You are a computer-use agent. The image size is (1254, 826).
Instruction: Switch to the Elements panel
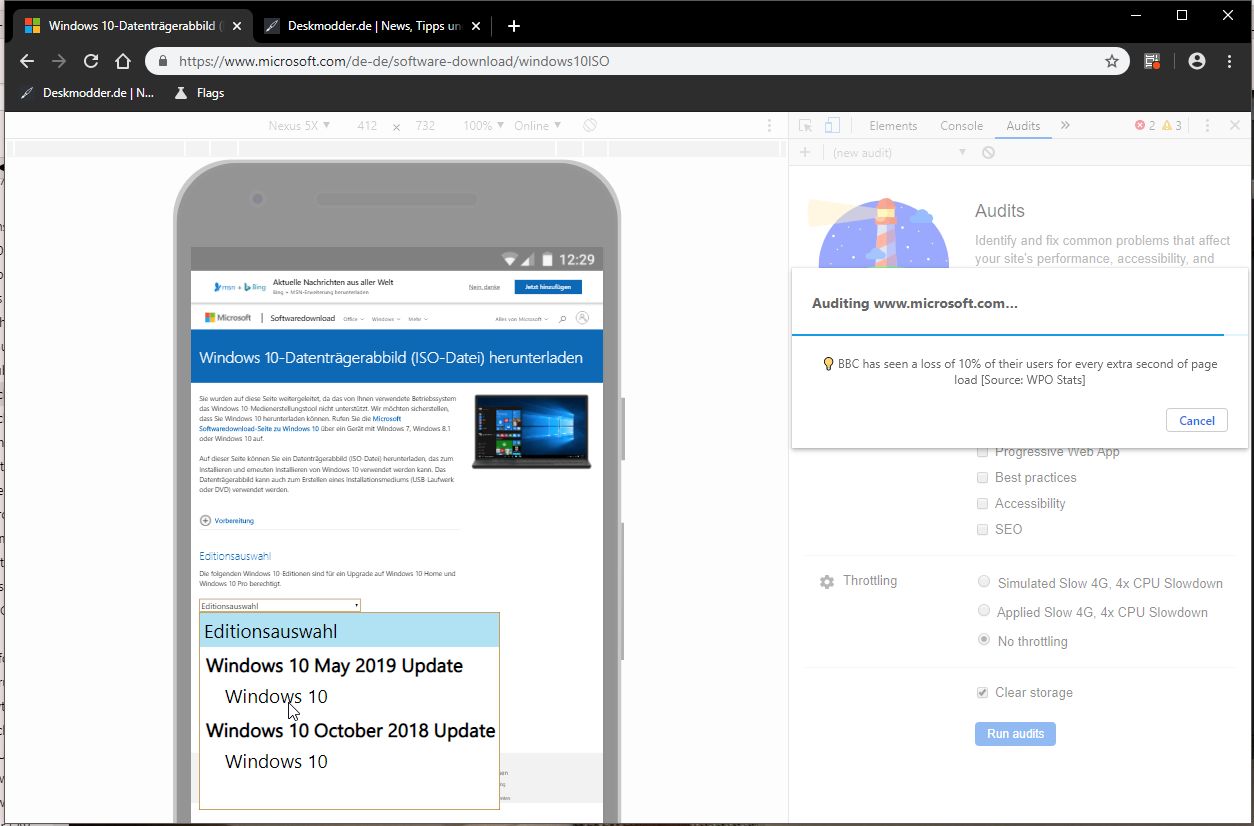tap(893, 126)
